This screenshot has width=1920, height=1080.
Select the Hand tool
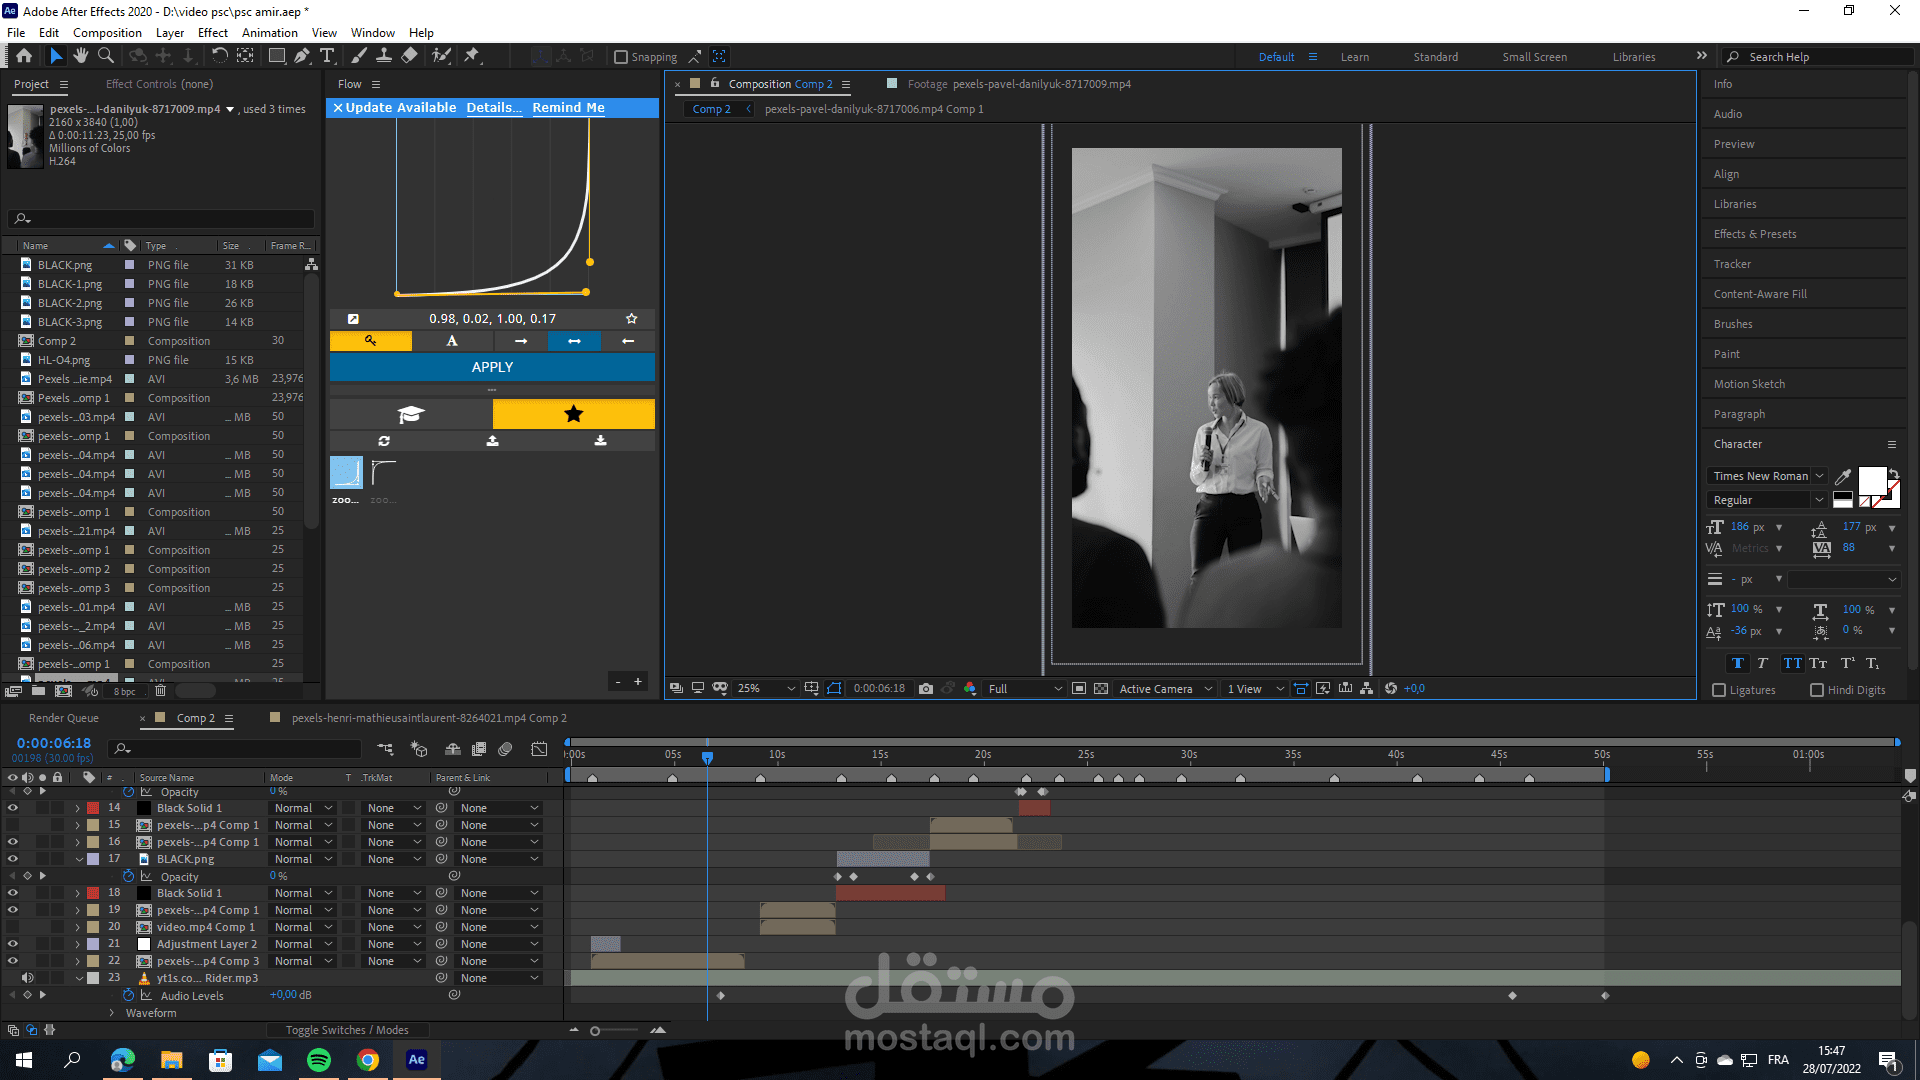tap(81, 56)
